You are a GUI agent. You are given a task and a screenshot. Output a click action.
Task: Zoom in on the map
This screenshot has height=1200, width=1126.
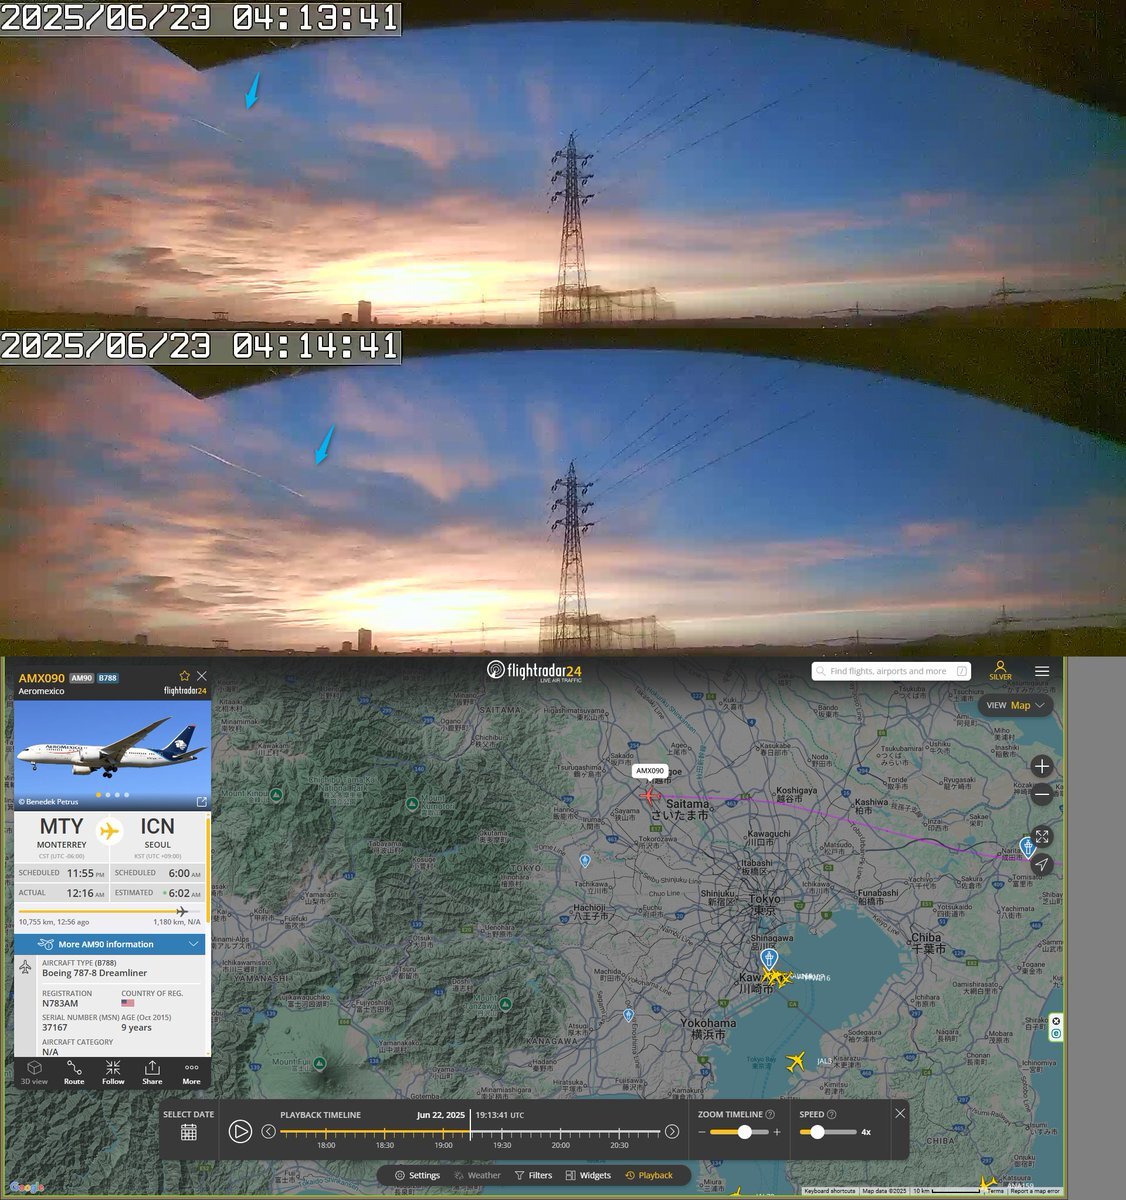1042,766
